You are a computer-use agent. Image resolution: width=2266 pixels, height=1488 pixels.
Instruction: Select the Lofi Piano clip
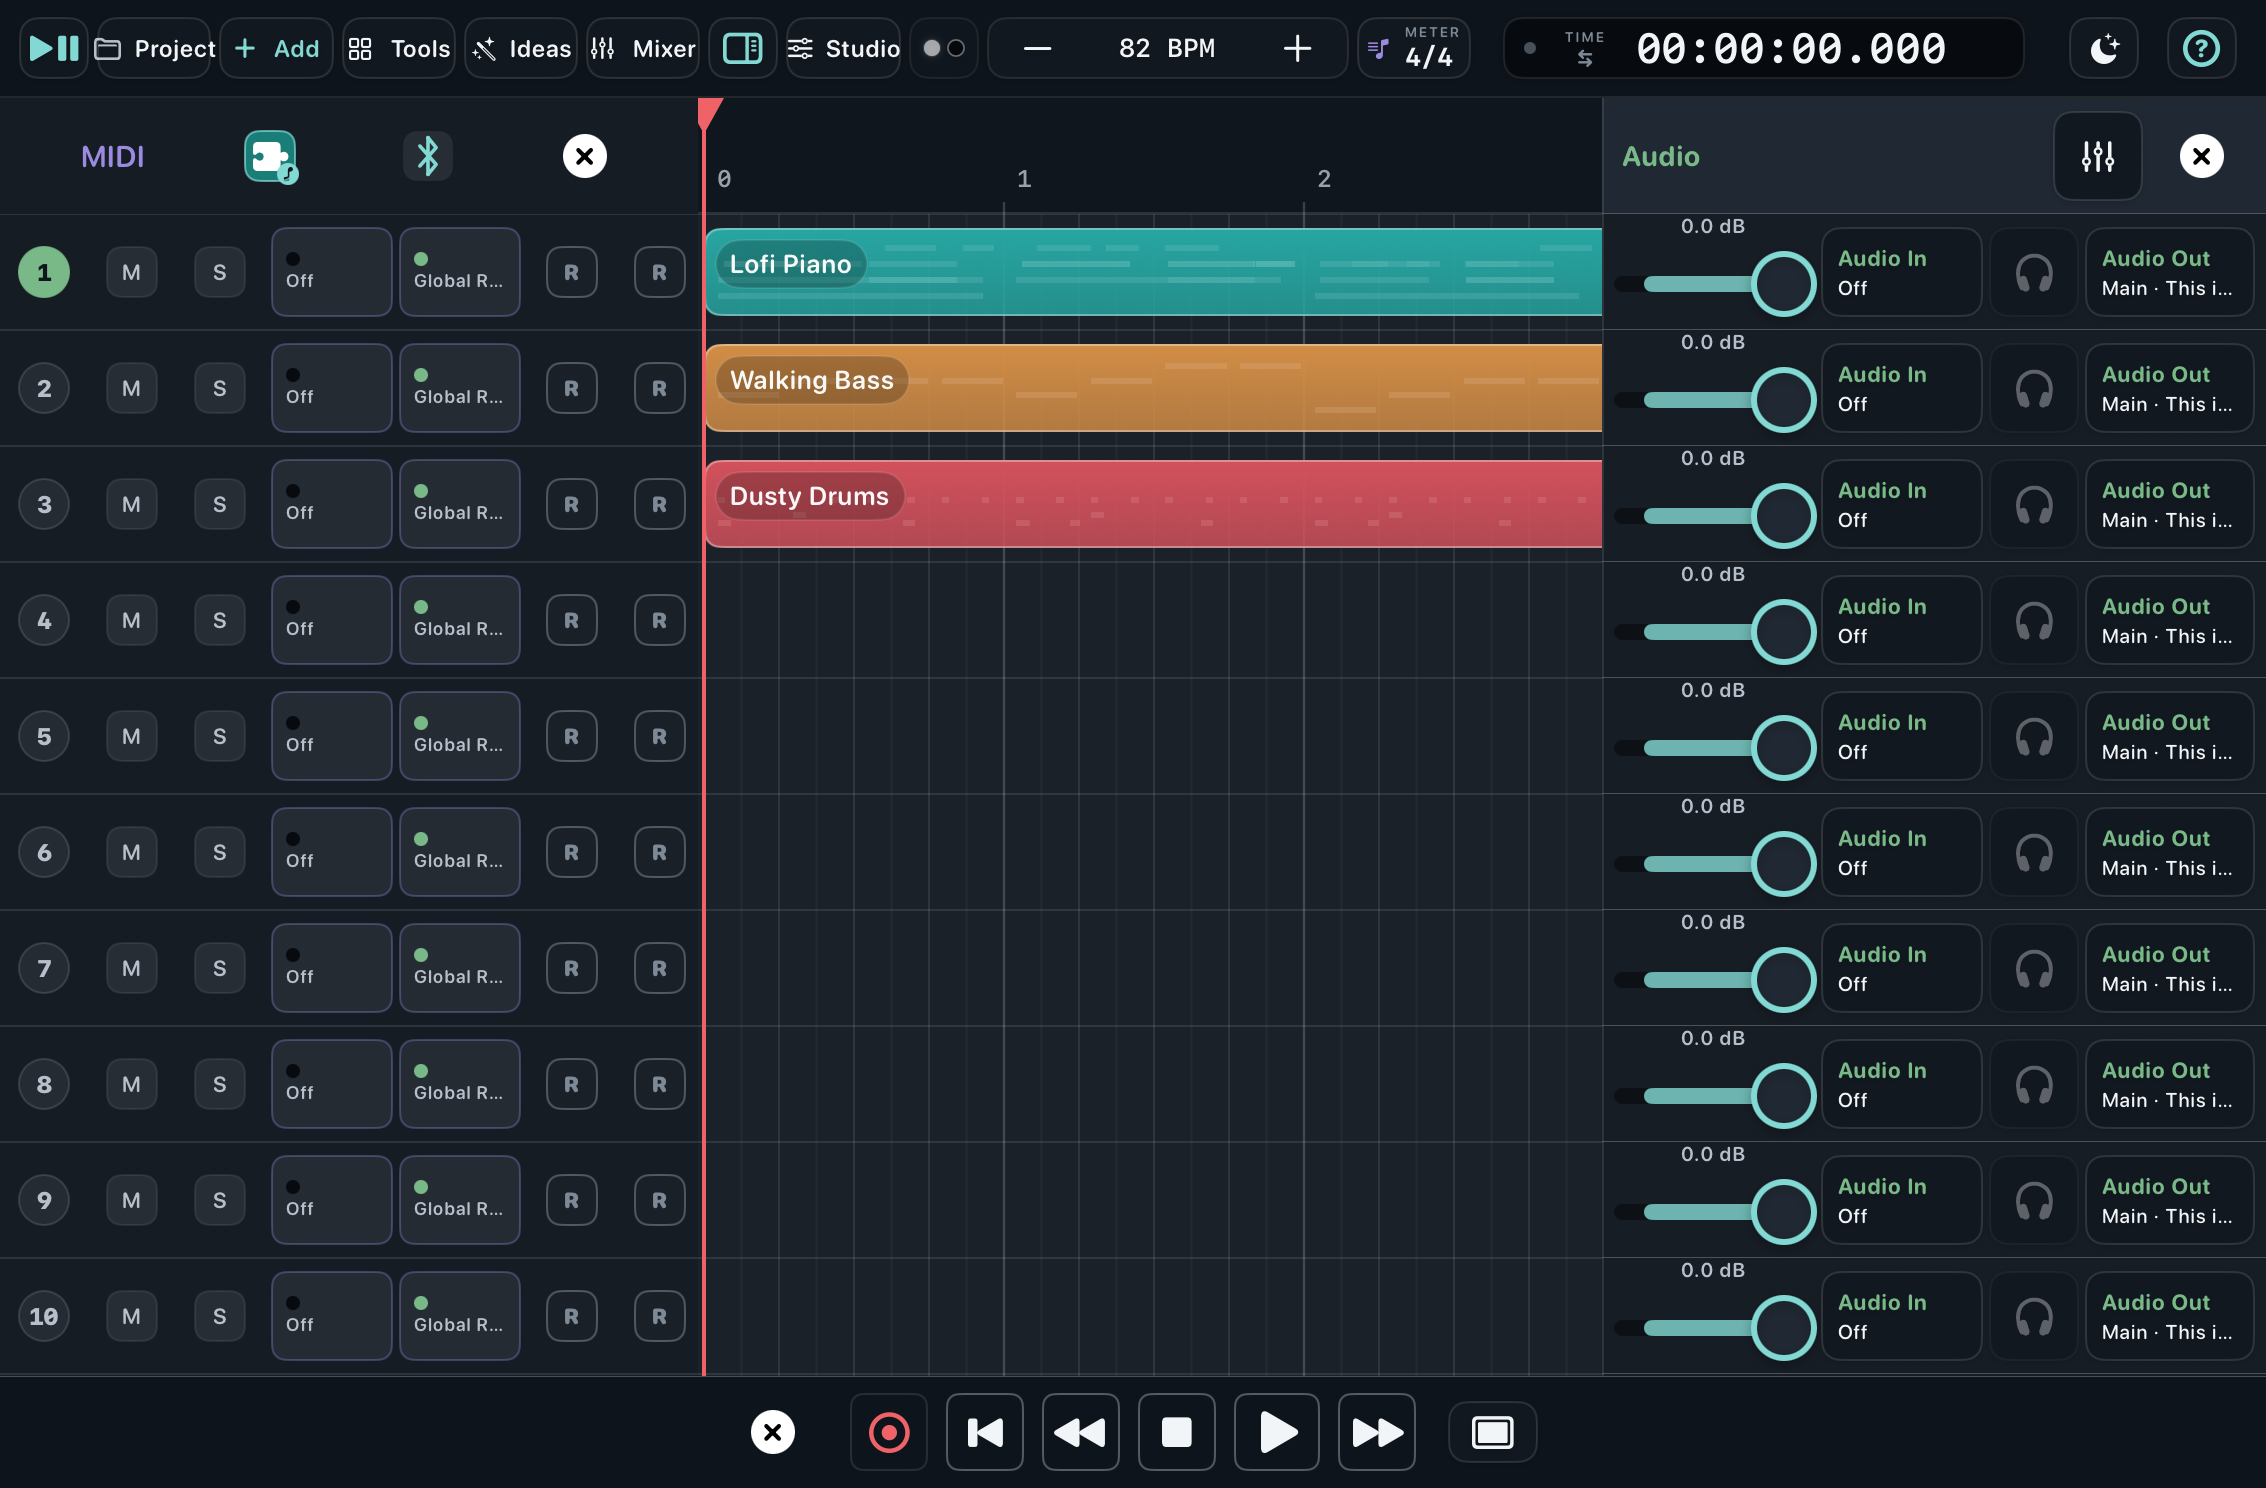pos(1154,272)
